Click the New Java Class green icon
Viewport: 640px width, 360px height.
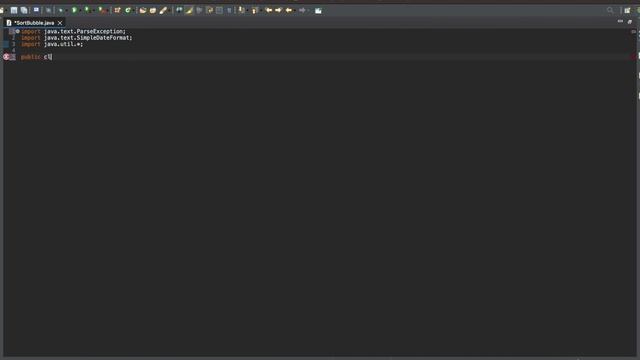(x=128, y=10)
